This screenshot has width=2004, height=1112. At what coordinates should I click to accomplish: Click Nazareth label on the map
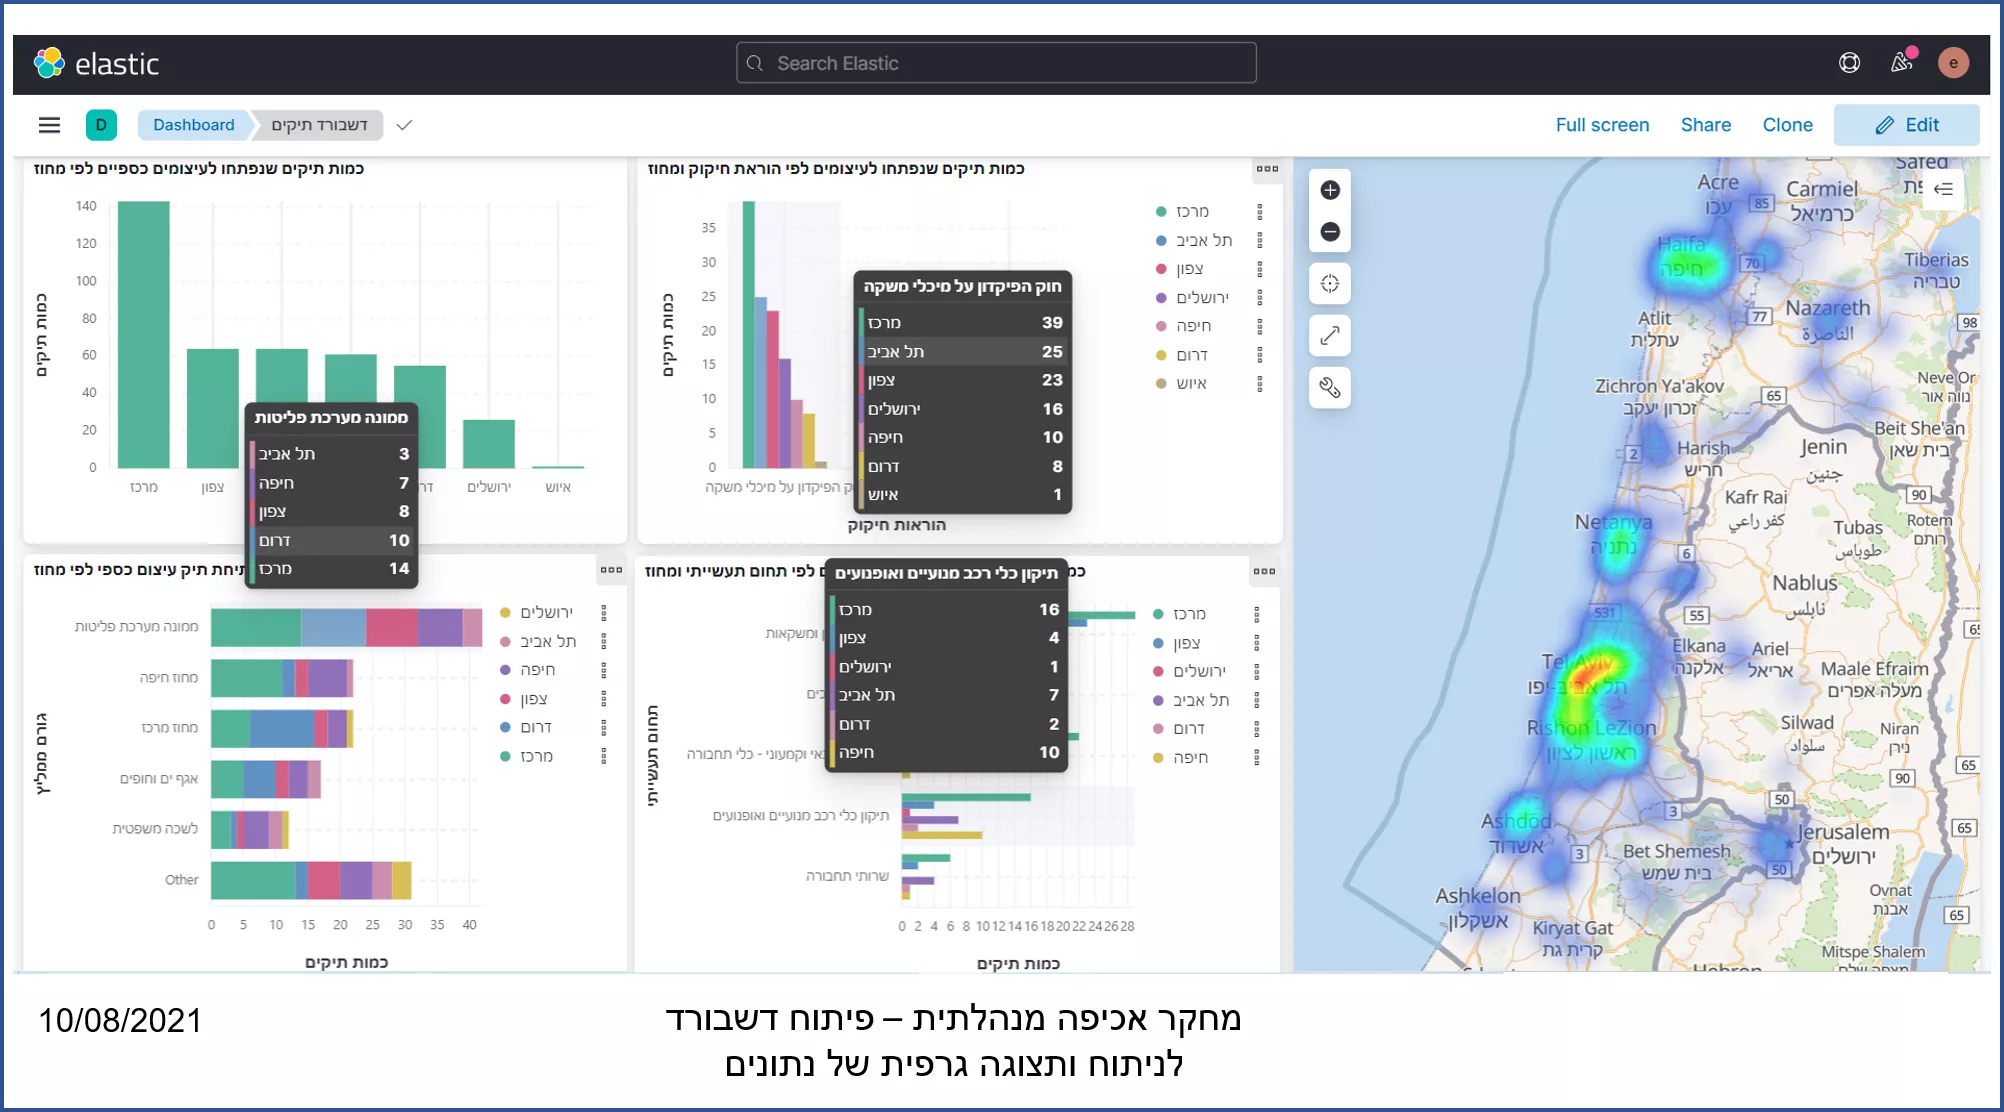coord(1827,308)
